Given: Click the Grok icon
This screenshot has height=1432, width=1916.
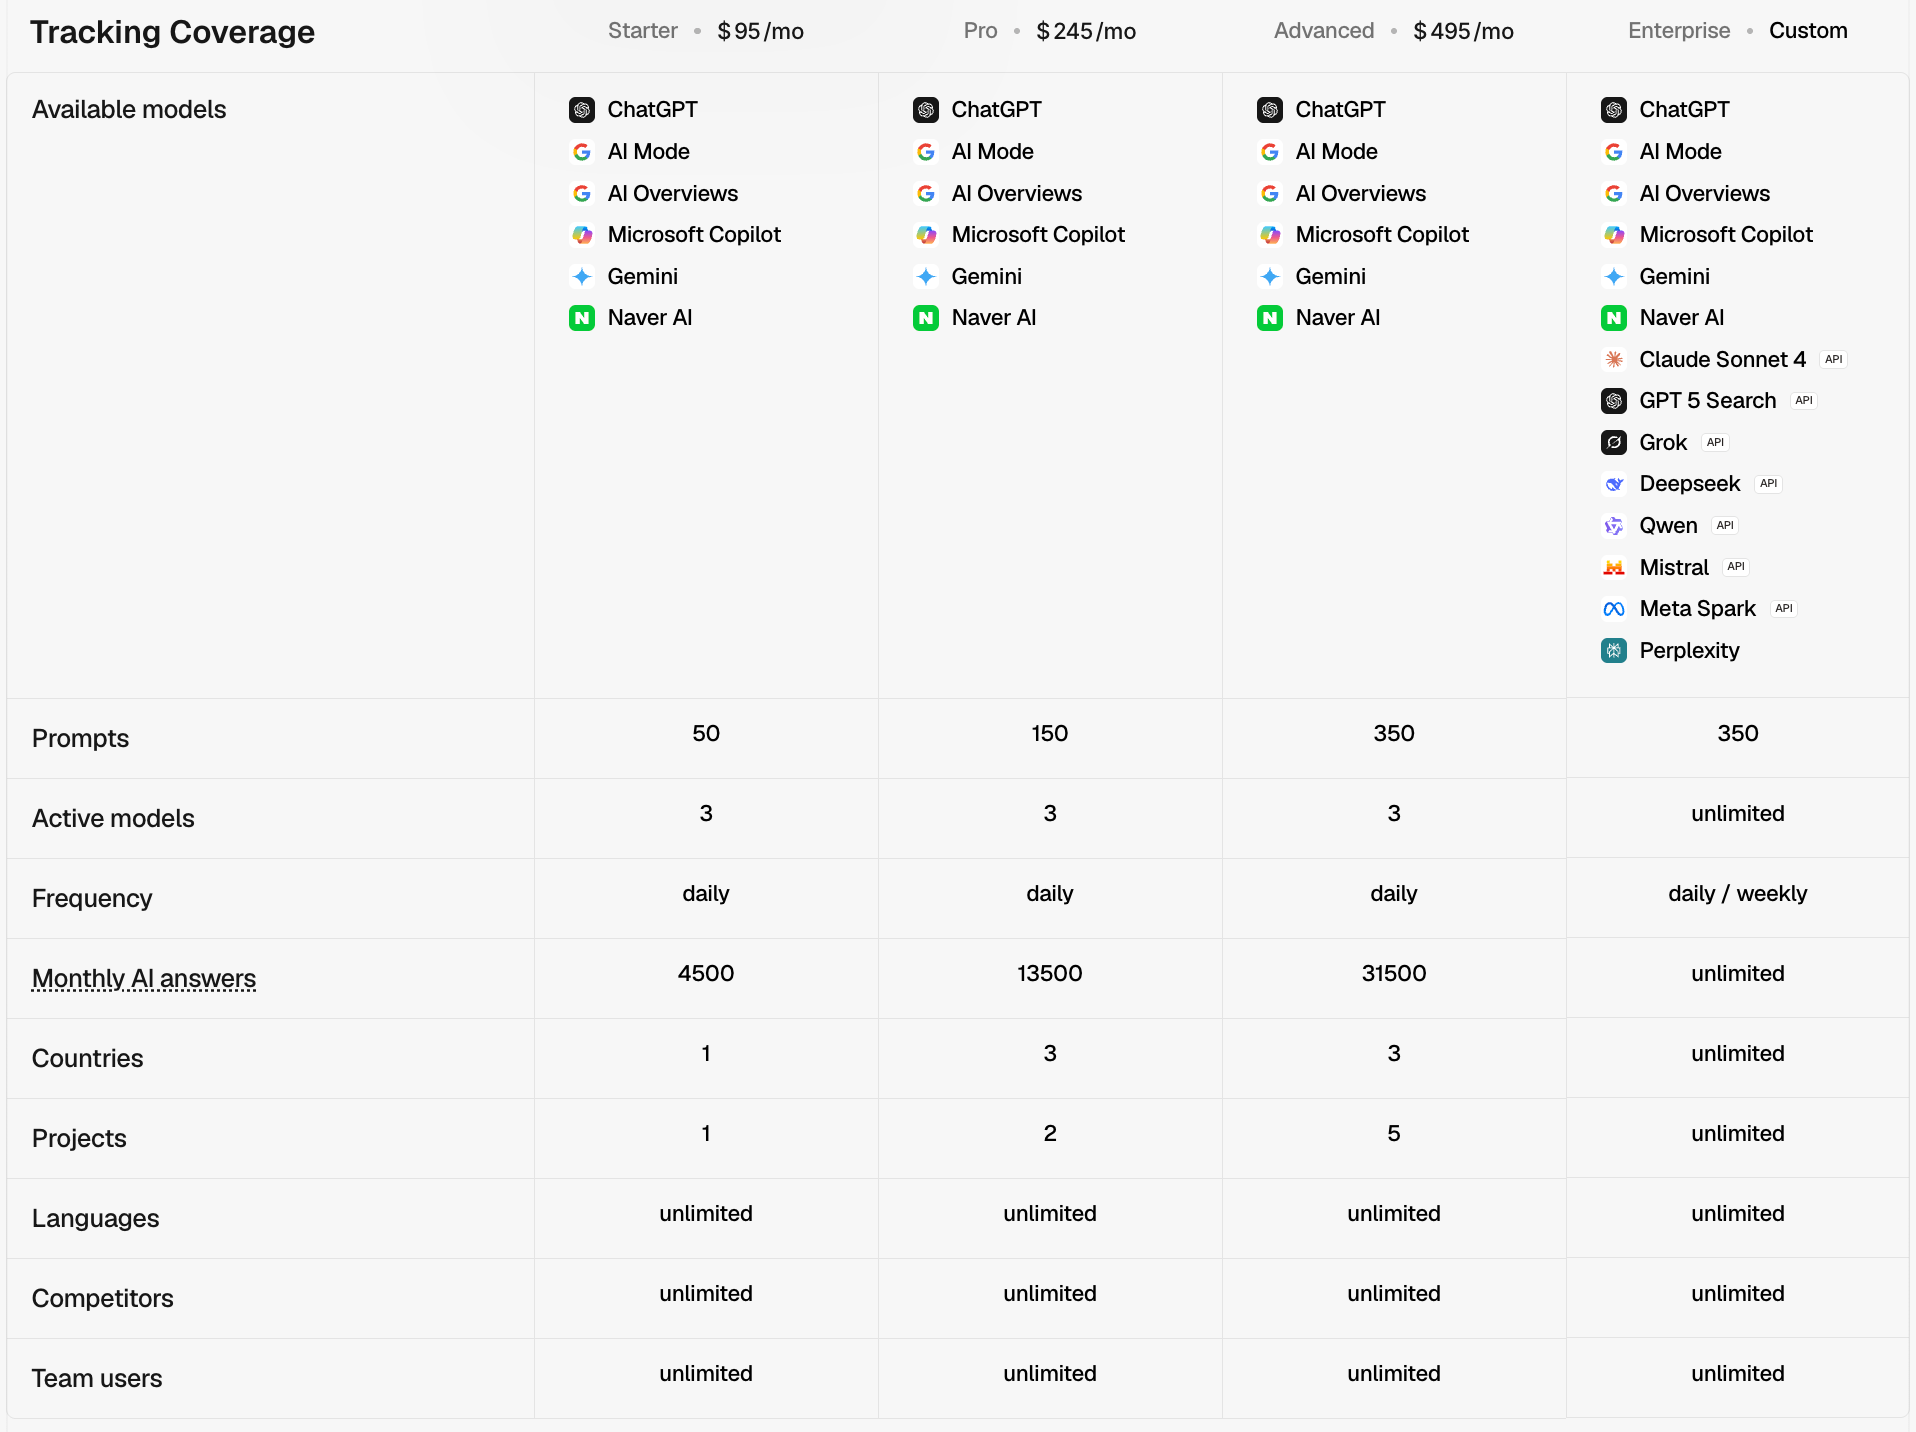Looking at the screenshot, I should coord(1614,443).
